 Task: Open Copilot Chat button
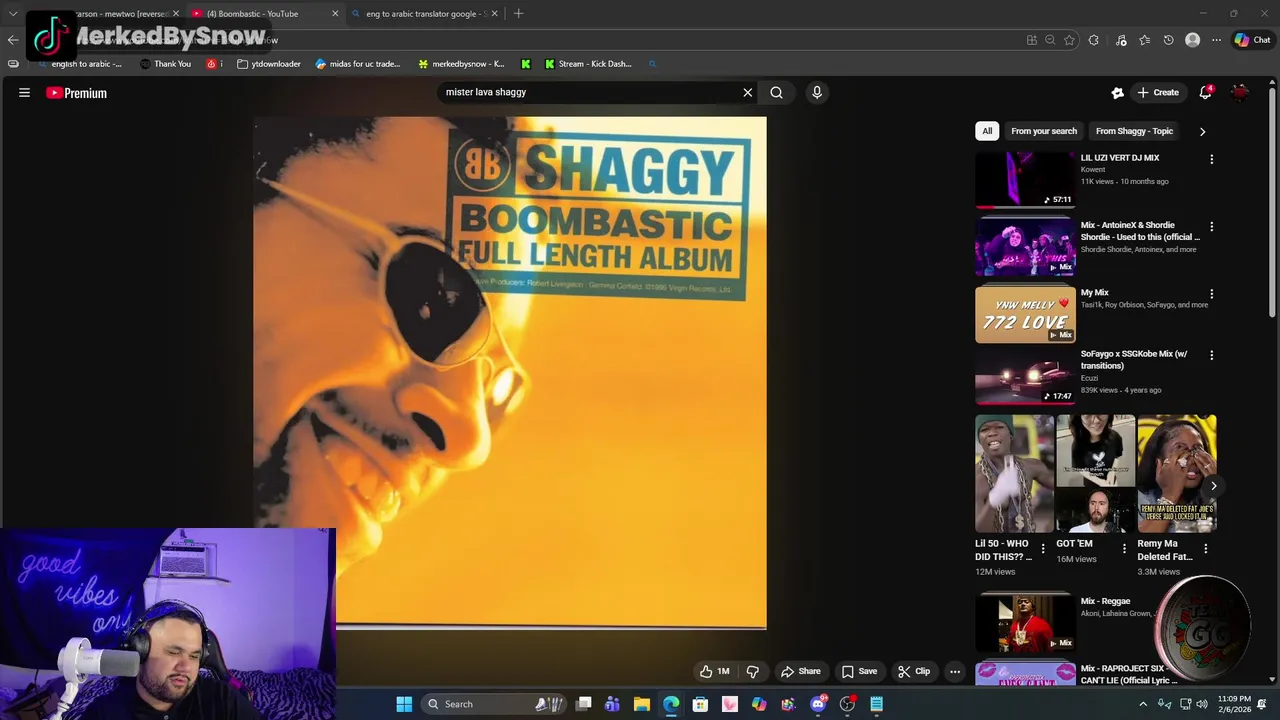tap(1252, 40)
